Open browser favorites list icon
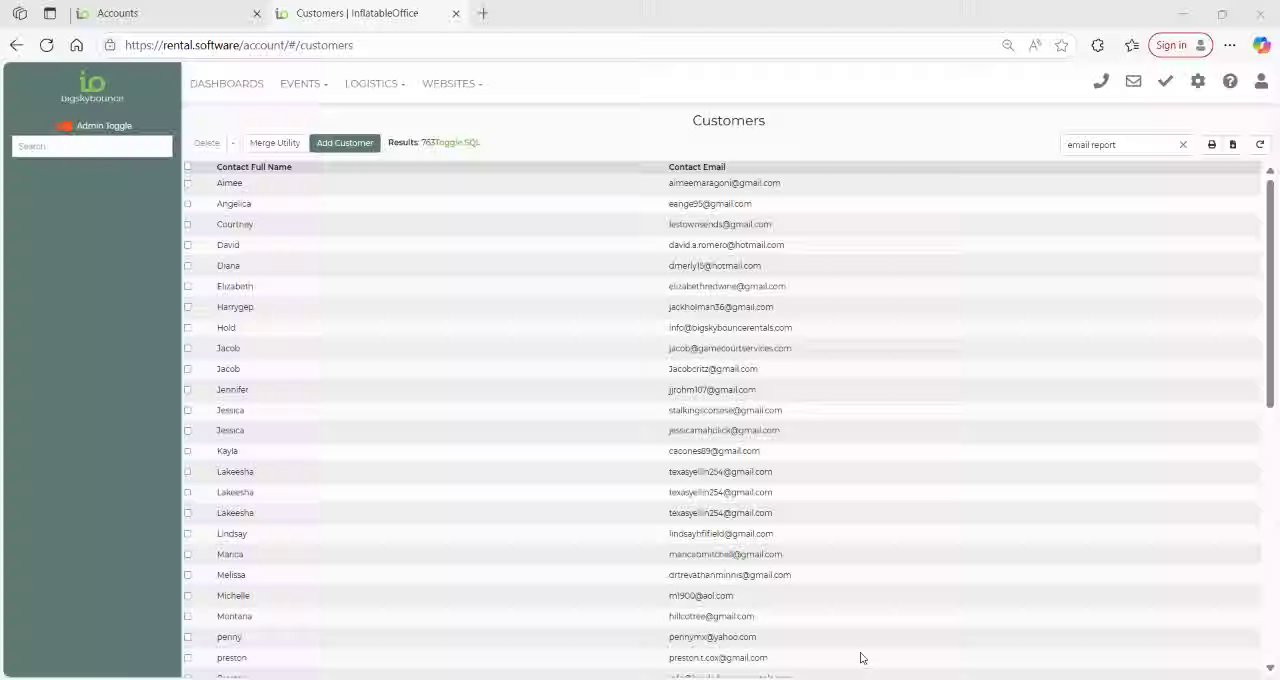The width and height of the screenshot is (1280, 680). [1132, 45]
